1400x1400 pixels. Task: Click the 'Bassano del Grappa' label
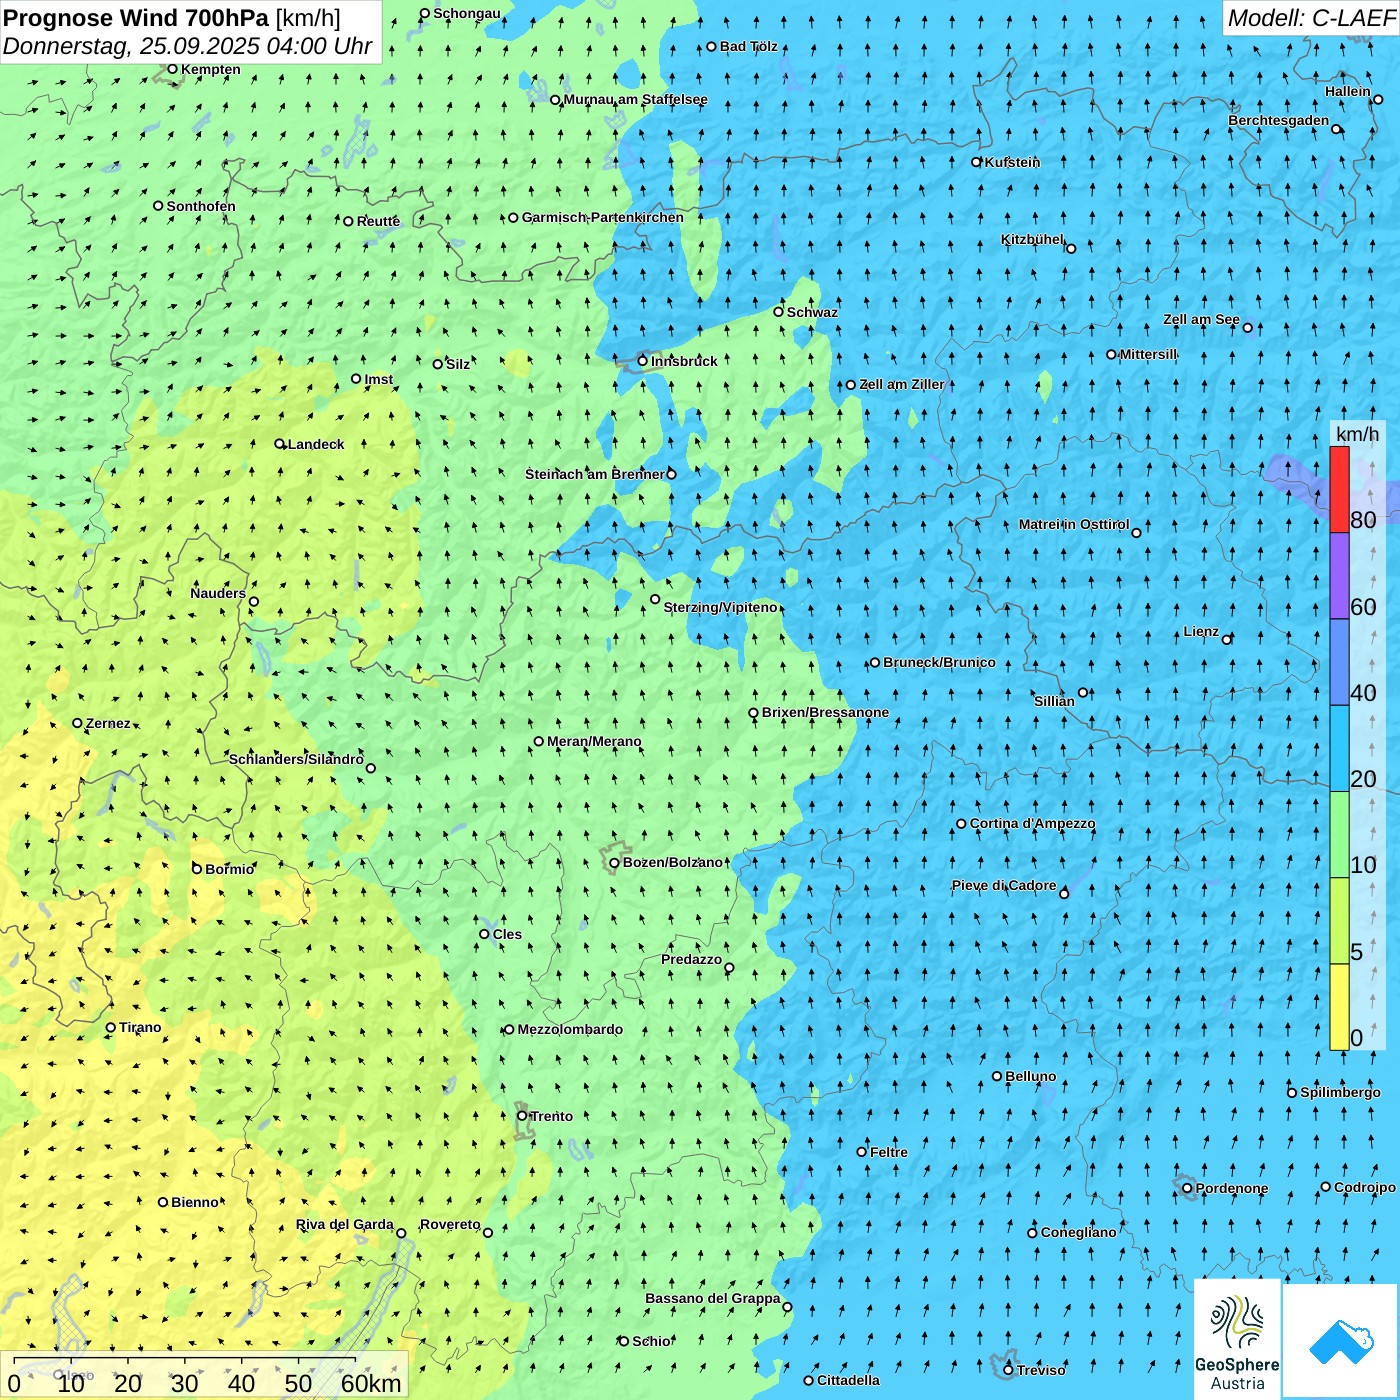click(x=713, y=1299)
